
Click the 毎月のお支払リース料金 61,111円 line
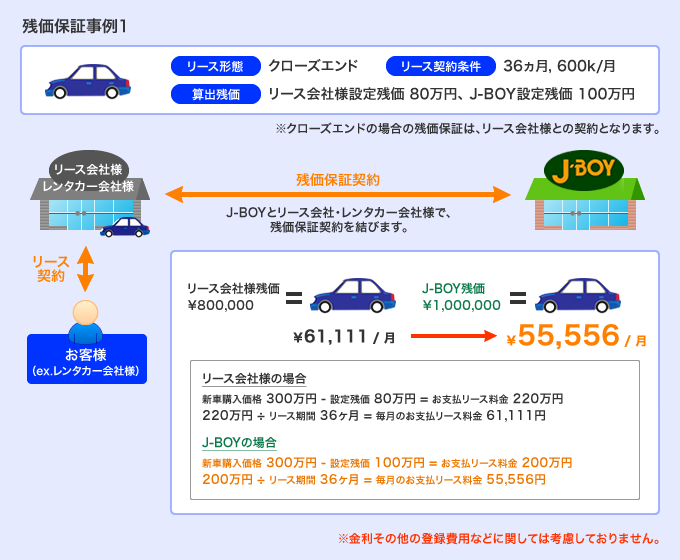click(374, 416)
